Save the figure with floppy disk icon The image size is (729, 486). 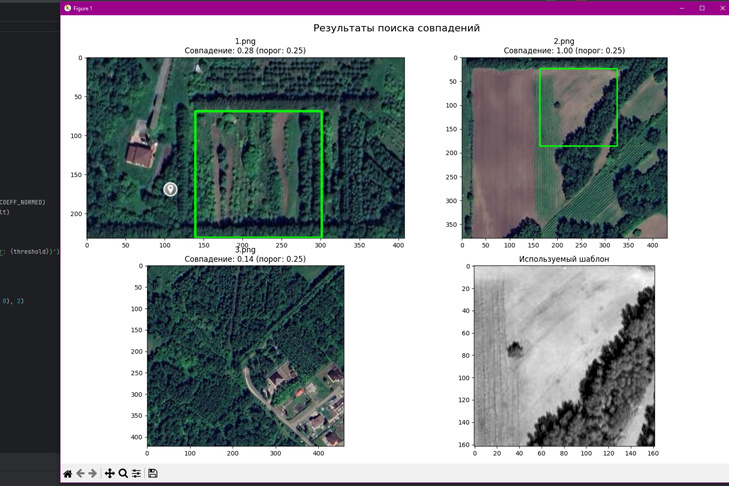tap(152, 473)
